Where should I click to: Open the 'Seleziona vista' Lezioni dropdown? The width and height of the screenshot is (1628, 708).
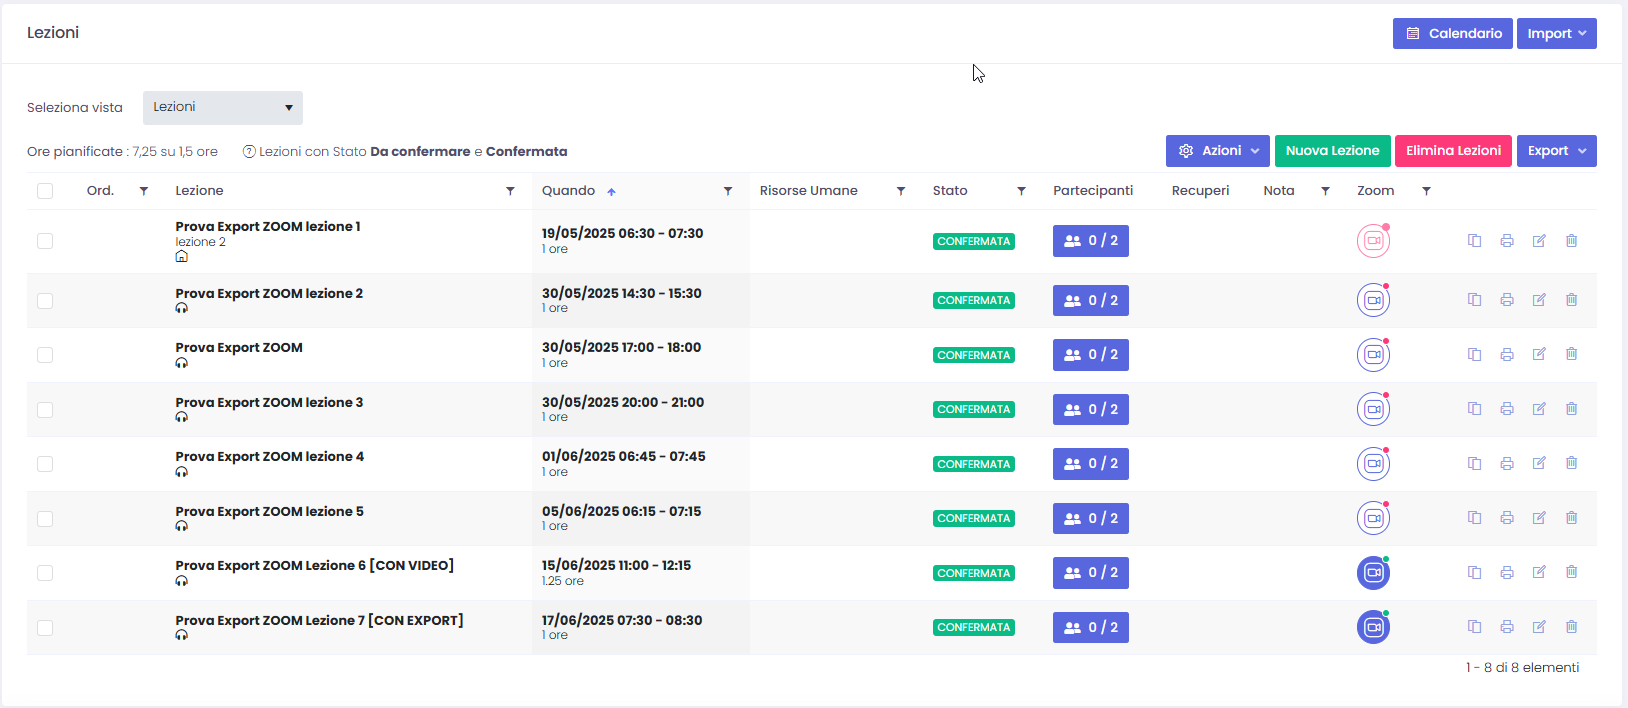tap(222, 108)
